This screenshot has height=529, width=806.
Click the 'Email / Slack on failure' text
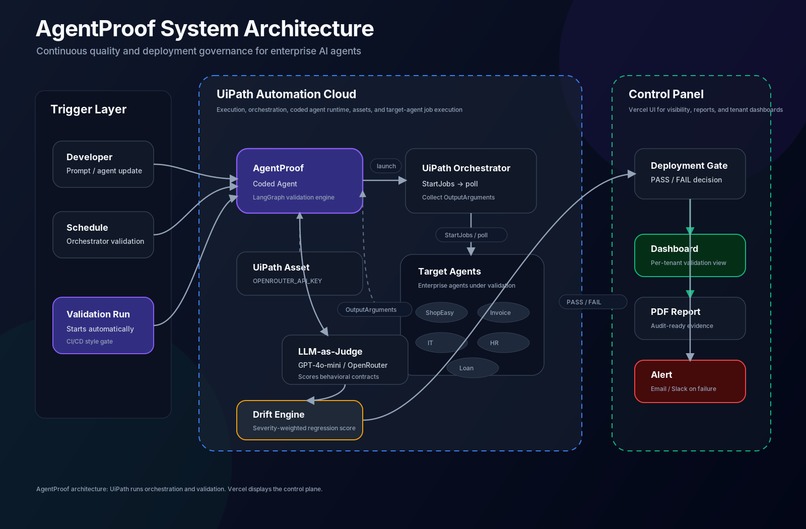[683, 389]
